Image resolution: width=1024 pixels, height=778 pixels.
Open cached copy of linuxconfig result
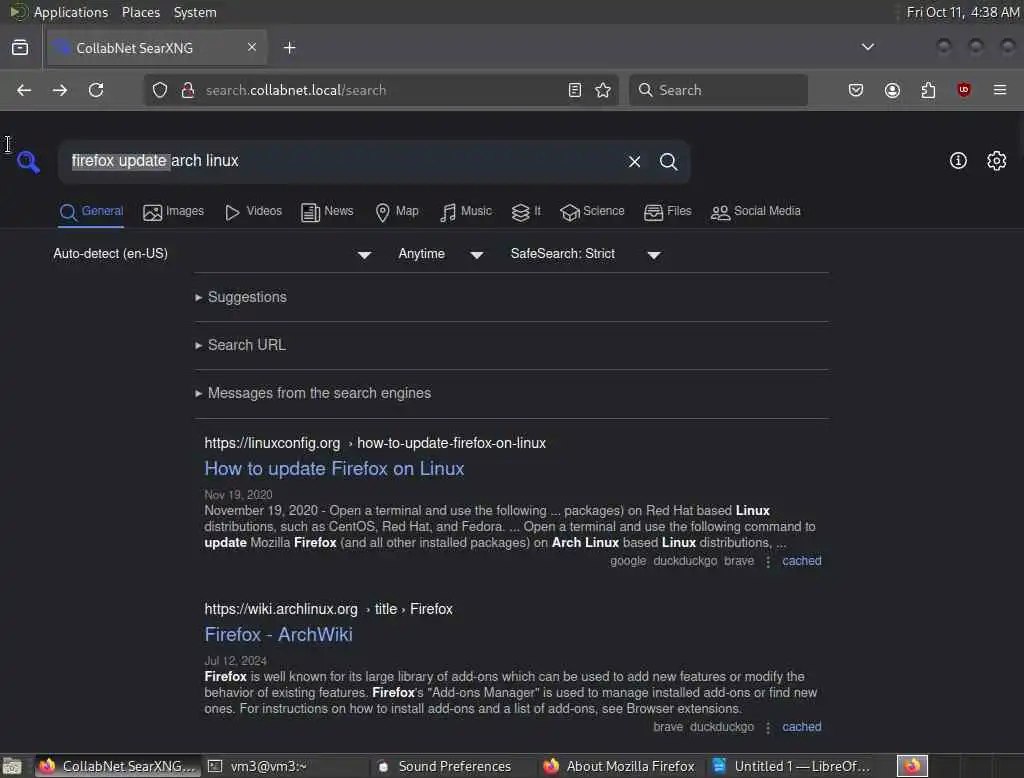tap(801, 561)
